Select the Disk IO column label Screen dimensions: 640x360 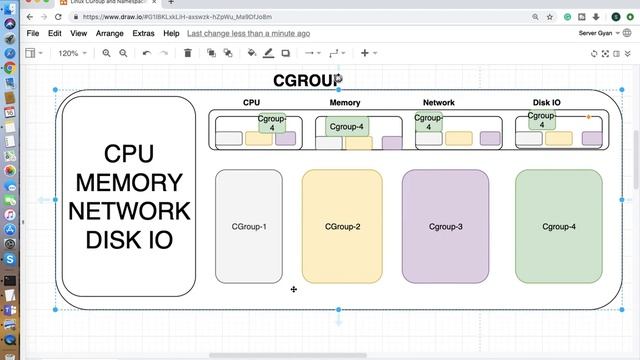(547, 102)
